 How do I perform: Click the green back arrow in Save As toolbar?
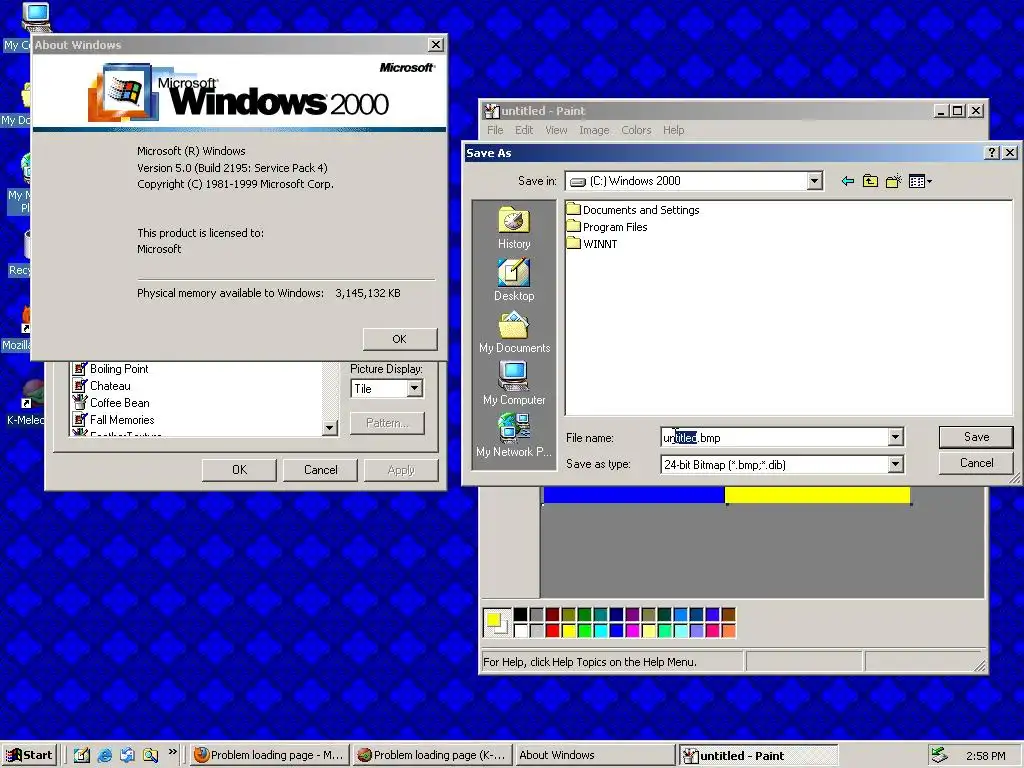tap(848, 181)
